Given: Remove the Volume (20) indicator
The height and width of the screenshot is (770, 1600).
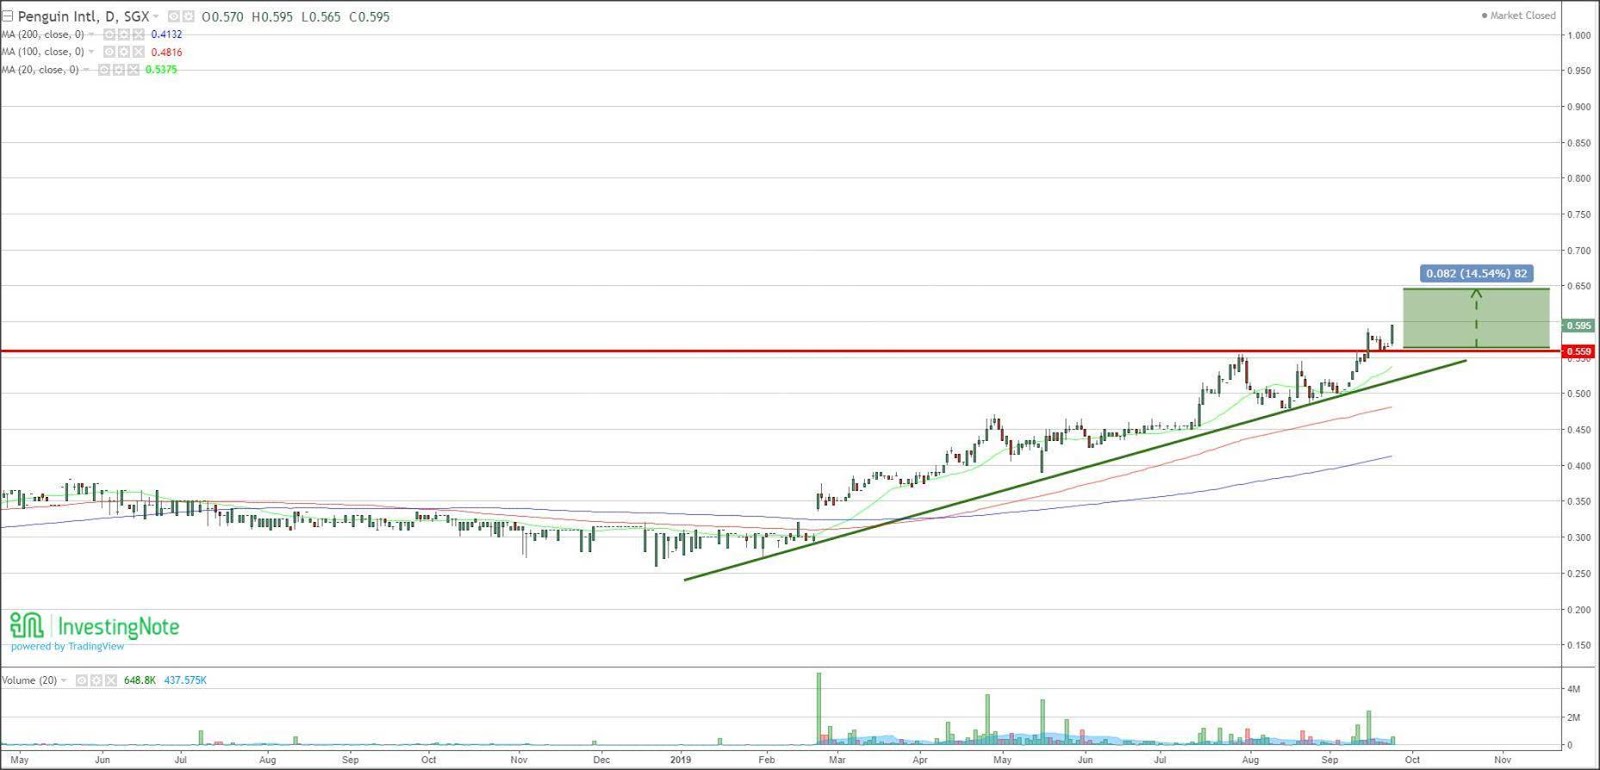Looking at the screenshot, I should [x=111, y=680].
